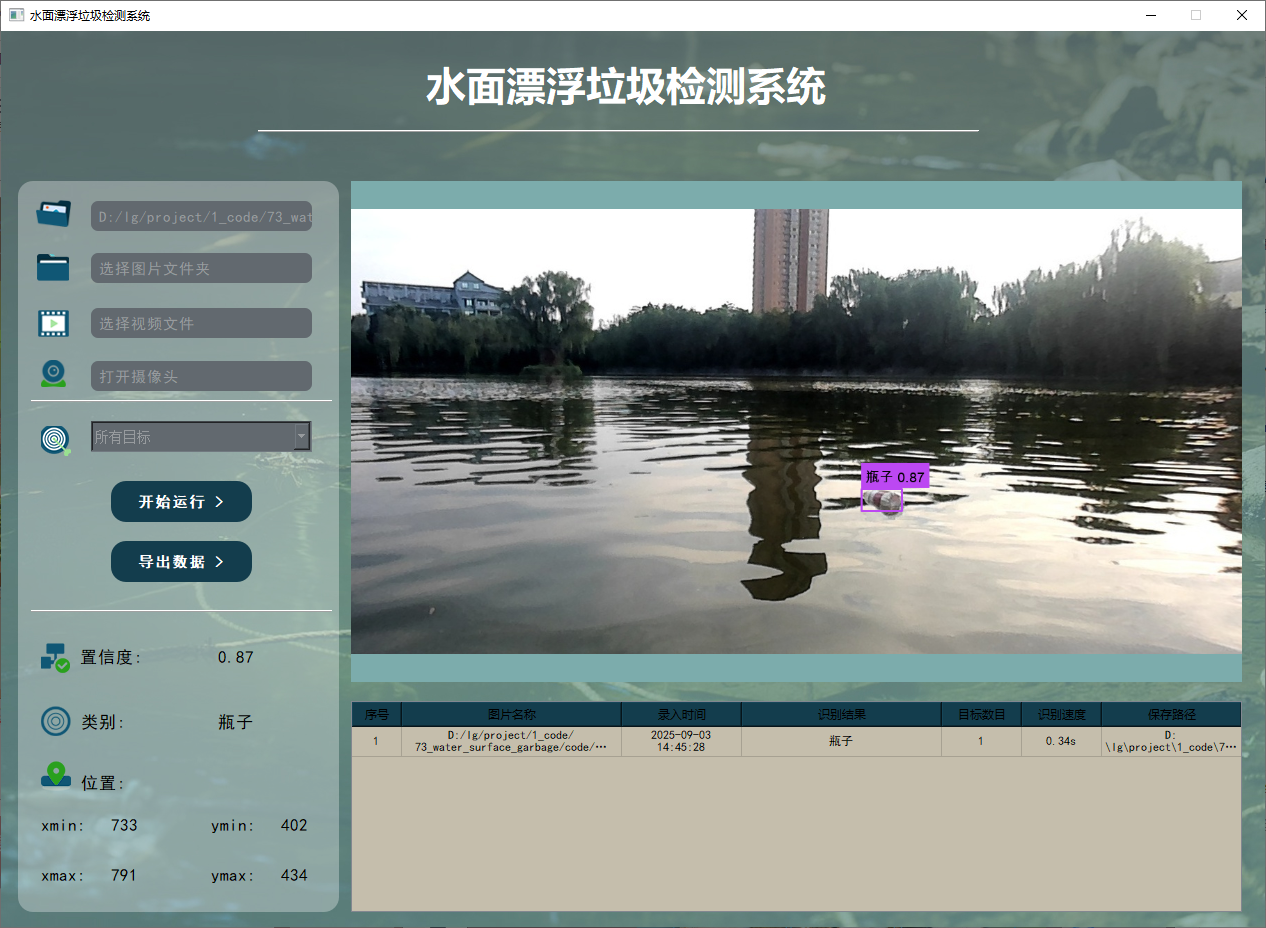Click the 保存路径 column header
This screenshot has width=1266, height=928.
point(1171,714)
